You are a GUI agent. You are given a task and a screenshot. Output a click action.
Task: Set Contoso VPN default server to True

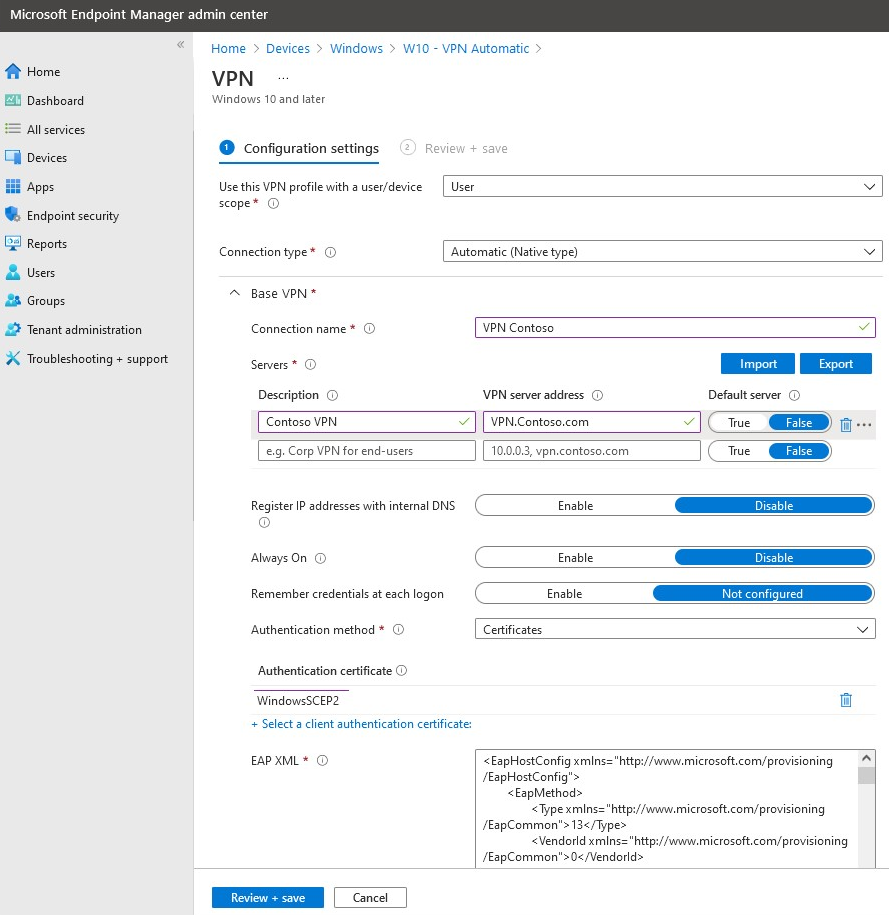(x=739, y=422)
